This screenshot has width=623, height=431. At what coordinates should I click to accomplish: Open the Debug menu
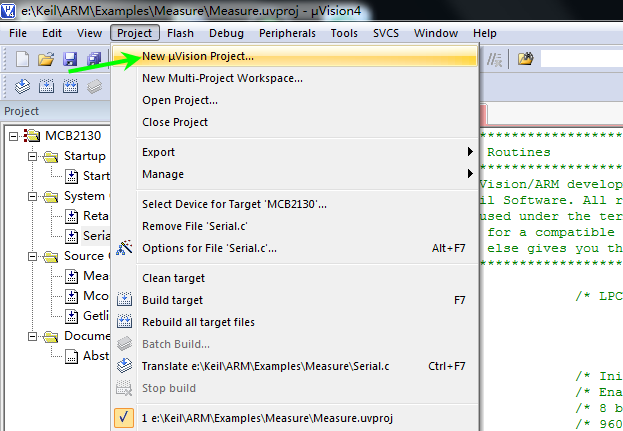click(x=226, y=33)
